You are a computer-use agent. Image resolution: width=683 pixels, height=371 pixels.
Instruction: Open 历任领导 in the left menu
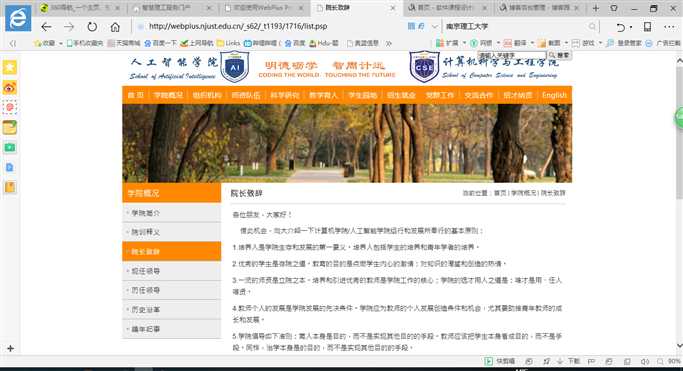tap(172, 290)
